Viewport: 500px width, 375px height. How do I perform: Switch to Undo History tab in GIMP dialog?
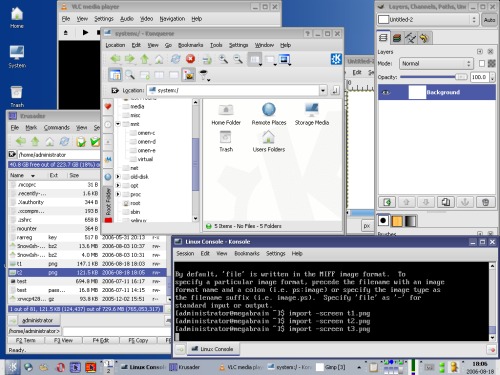click(x=424, y=38)
